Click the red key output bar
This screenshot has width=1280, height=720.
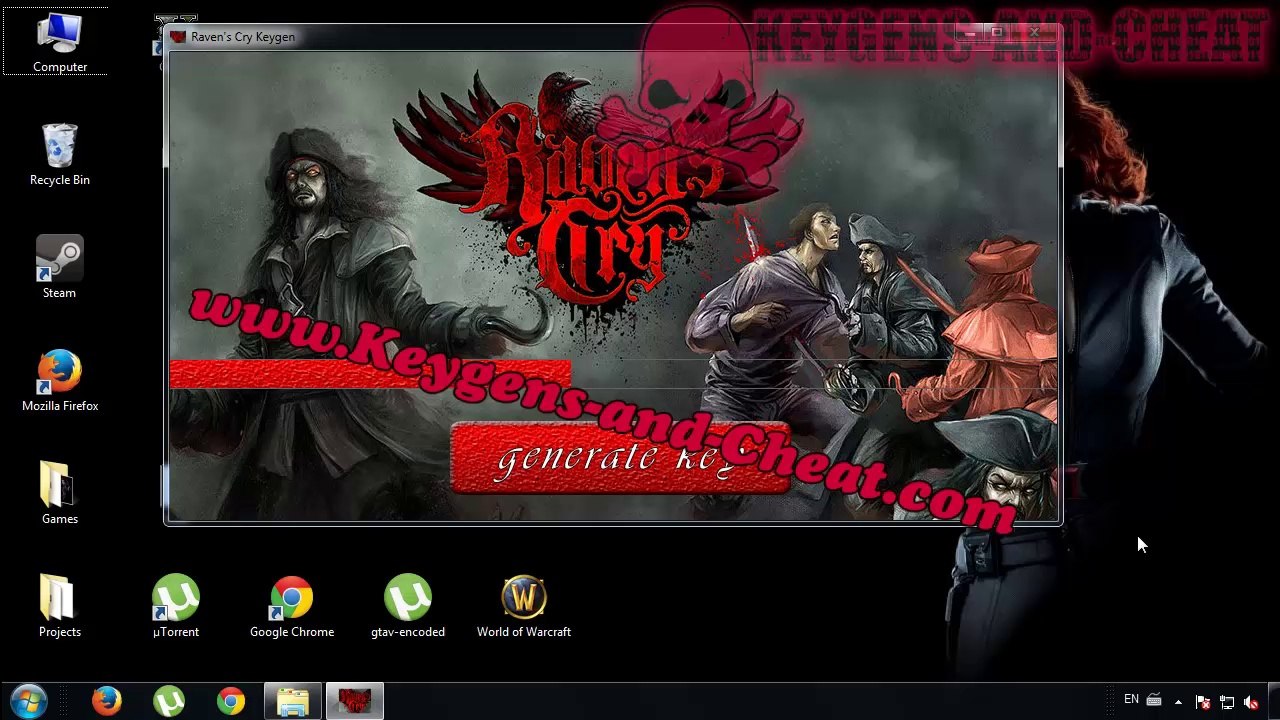point(370,374)
